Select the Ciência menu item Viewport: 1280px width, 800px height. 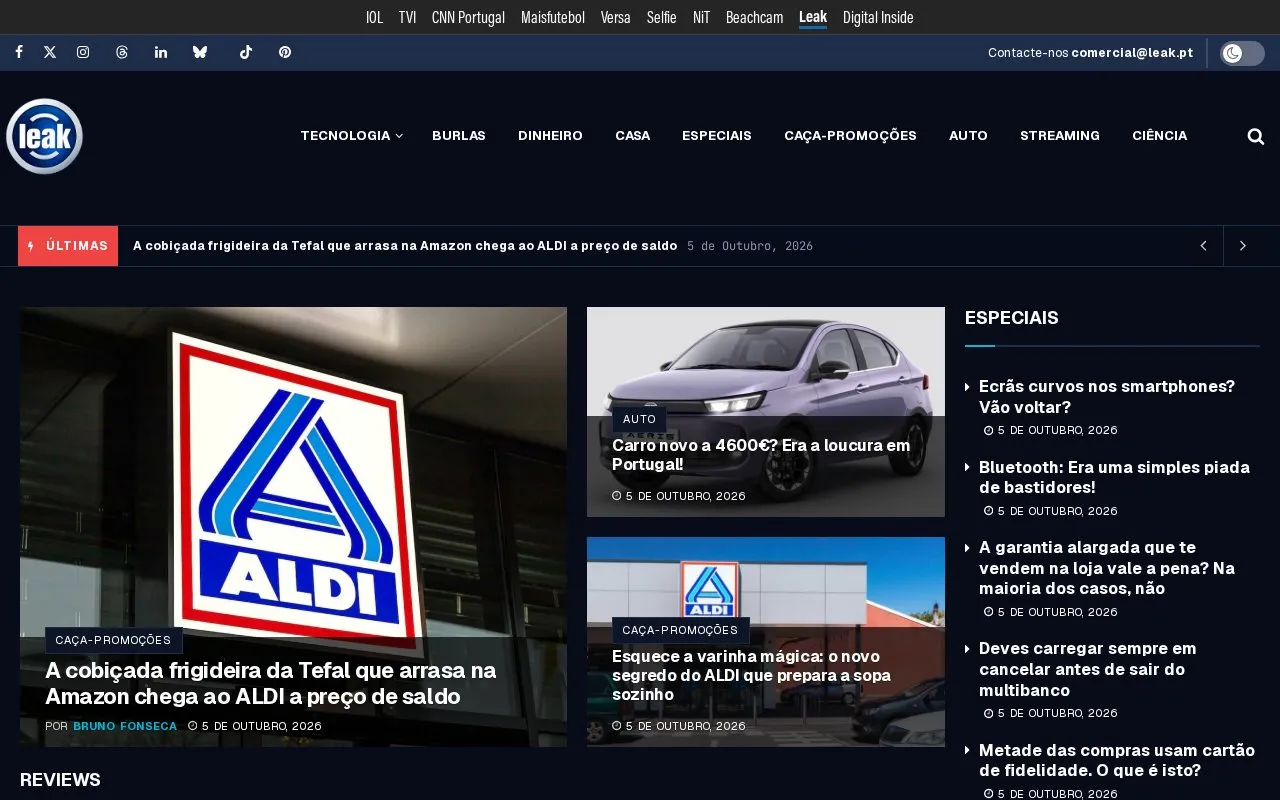1160,136
